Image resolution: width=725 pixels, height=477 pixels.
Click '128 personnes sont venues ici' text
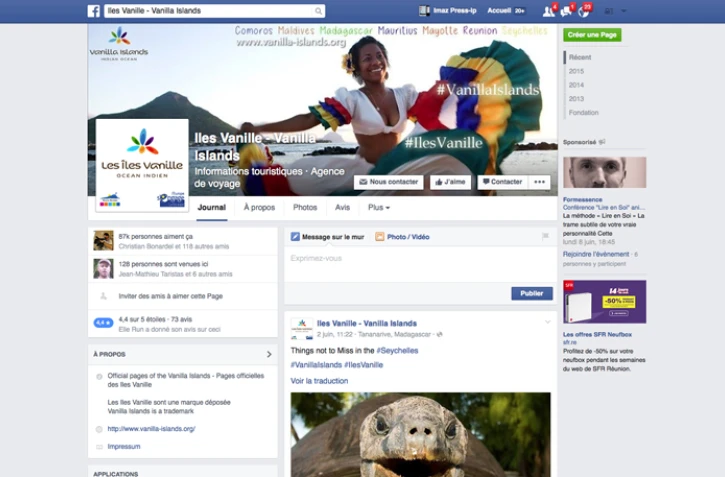pos(163,264)
